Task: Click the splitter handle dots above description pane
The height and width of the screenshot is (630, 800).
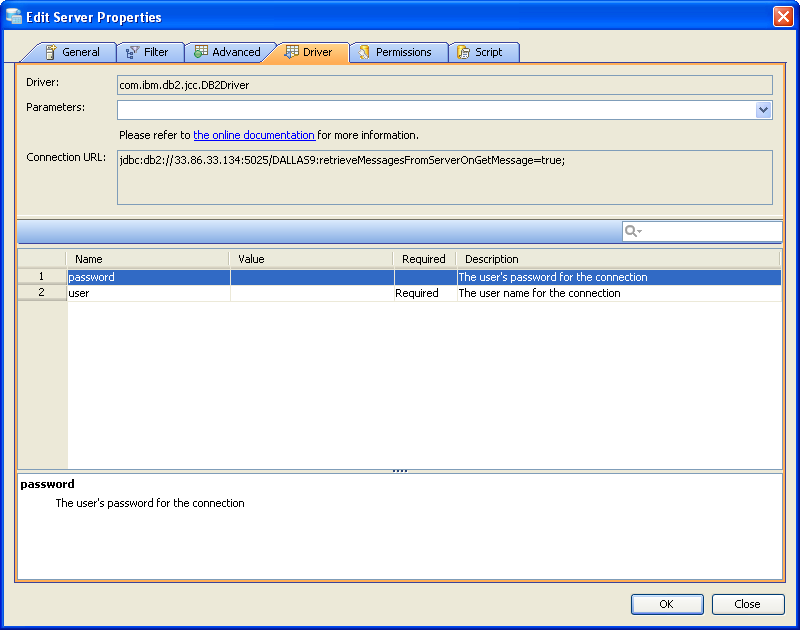Action: (400, 471)
